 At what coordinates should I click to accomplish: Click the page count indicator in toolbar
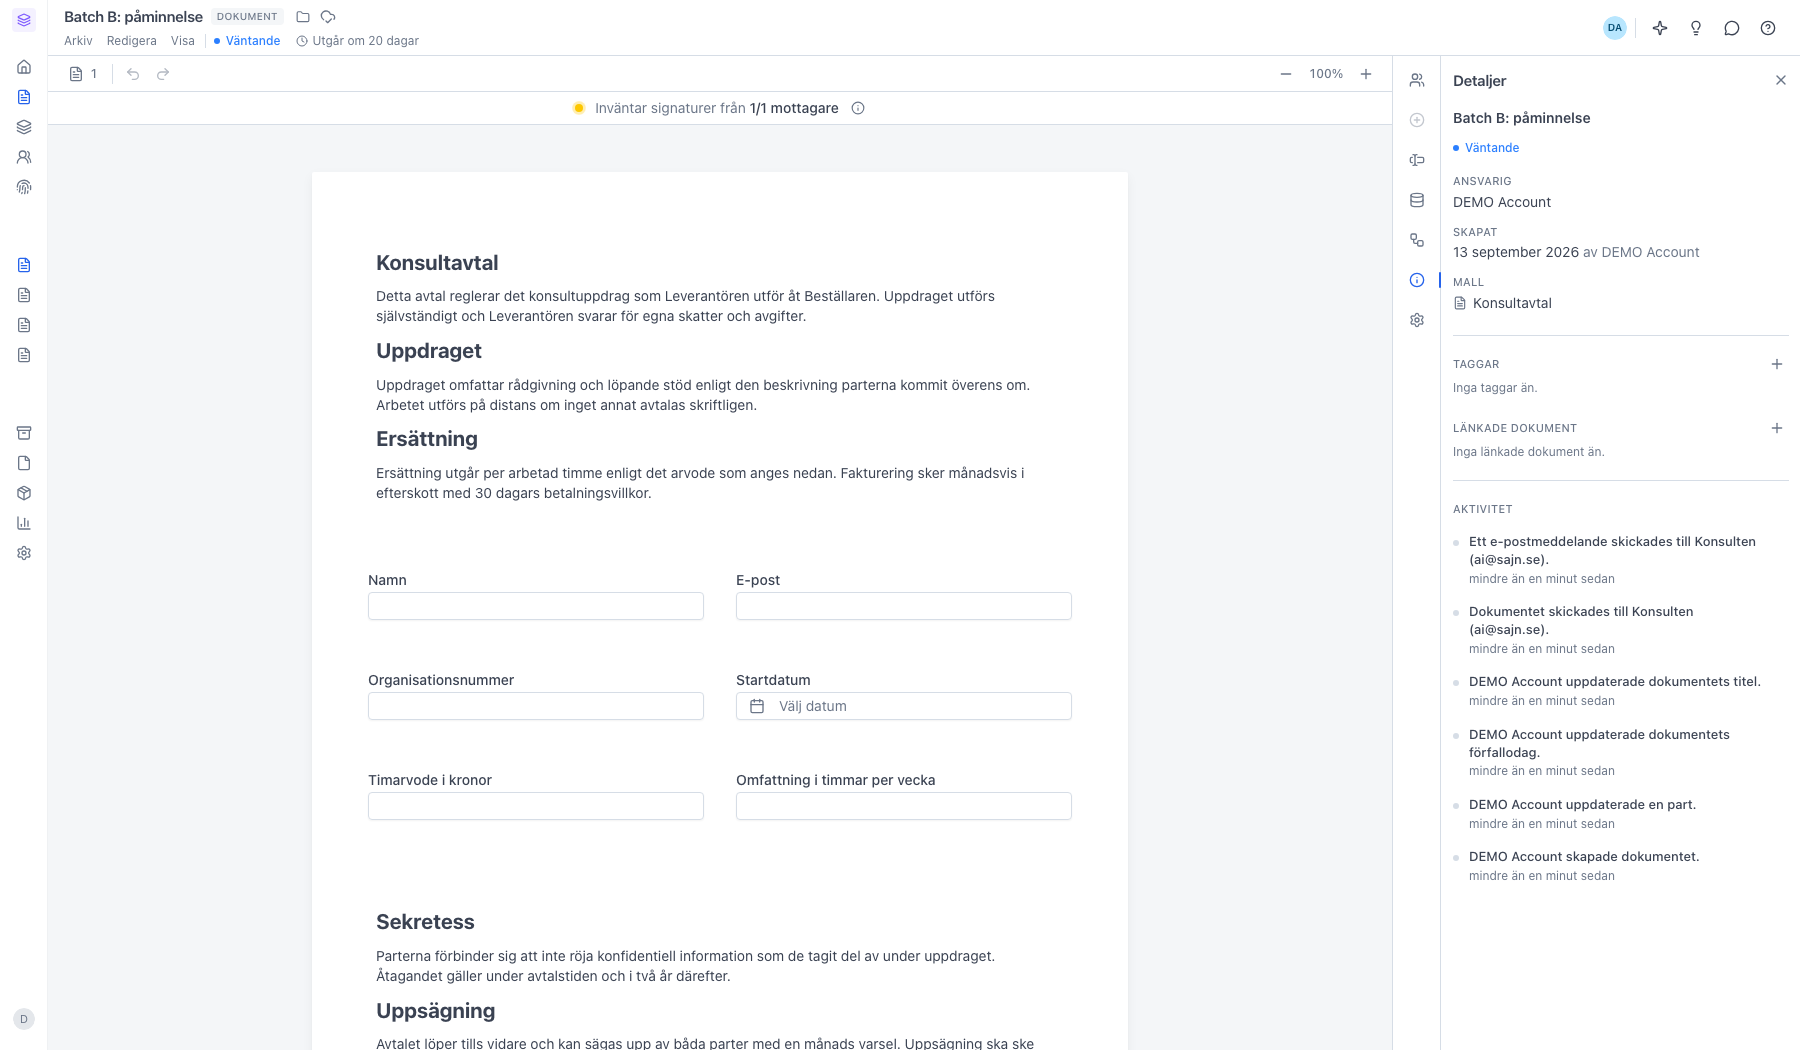[x=84, y=74]
